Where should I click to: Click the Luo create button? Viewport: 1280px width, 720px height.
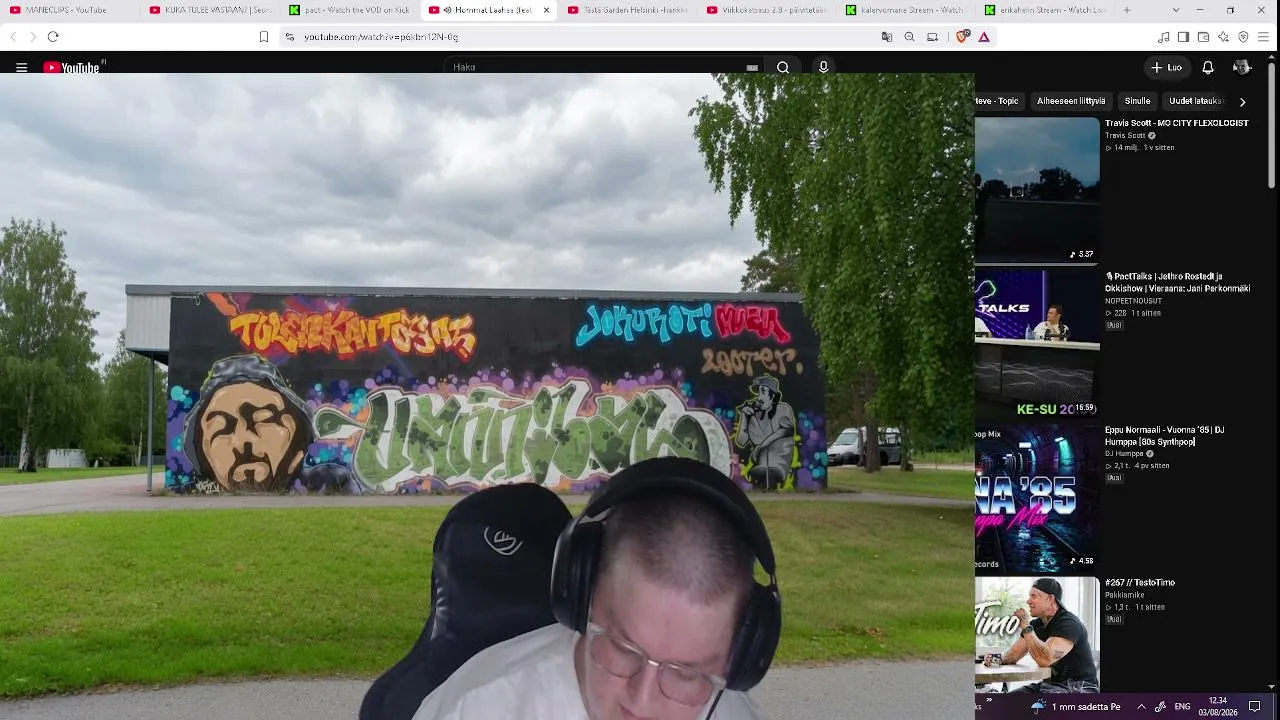click(x=1166, y=68)
